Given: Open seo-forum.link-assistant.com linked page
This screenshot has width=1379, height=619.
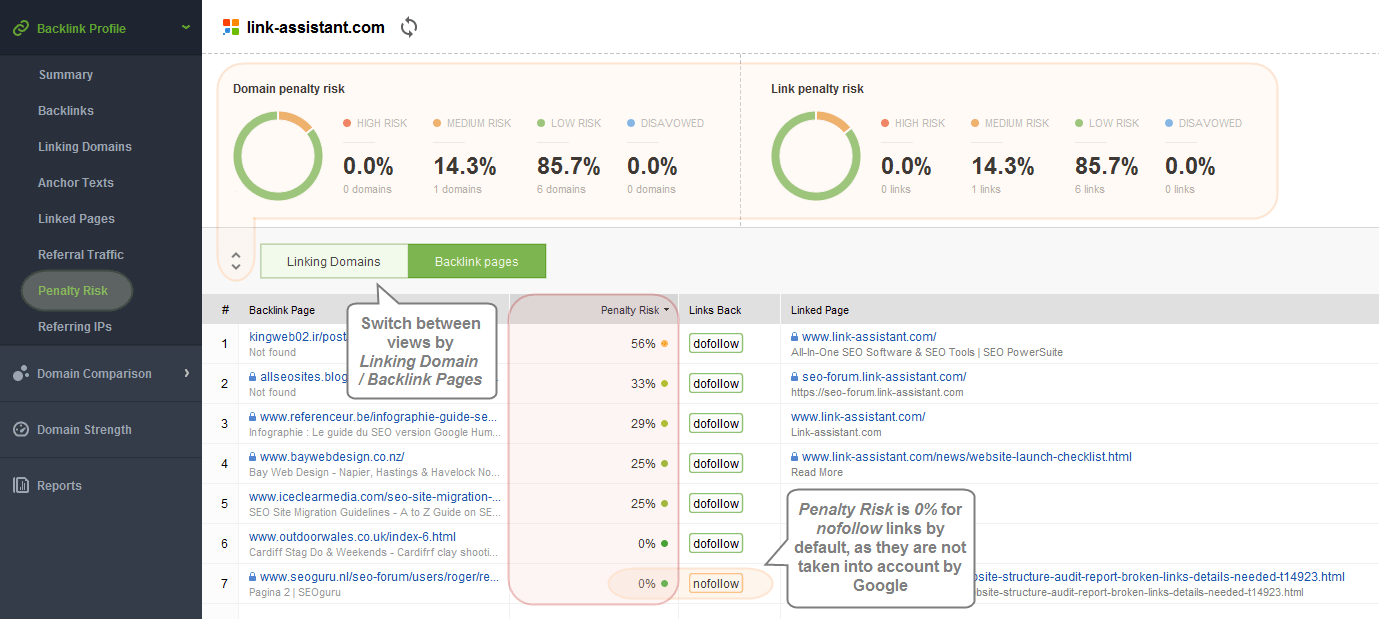Looking at the screenshot, I should pos(884,377).
